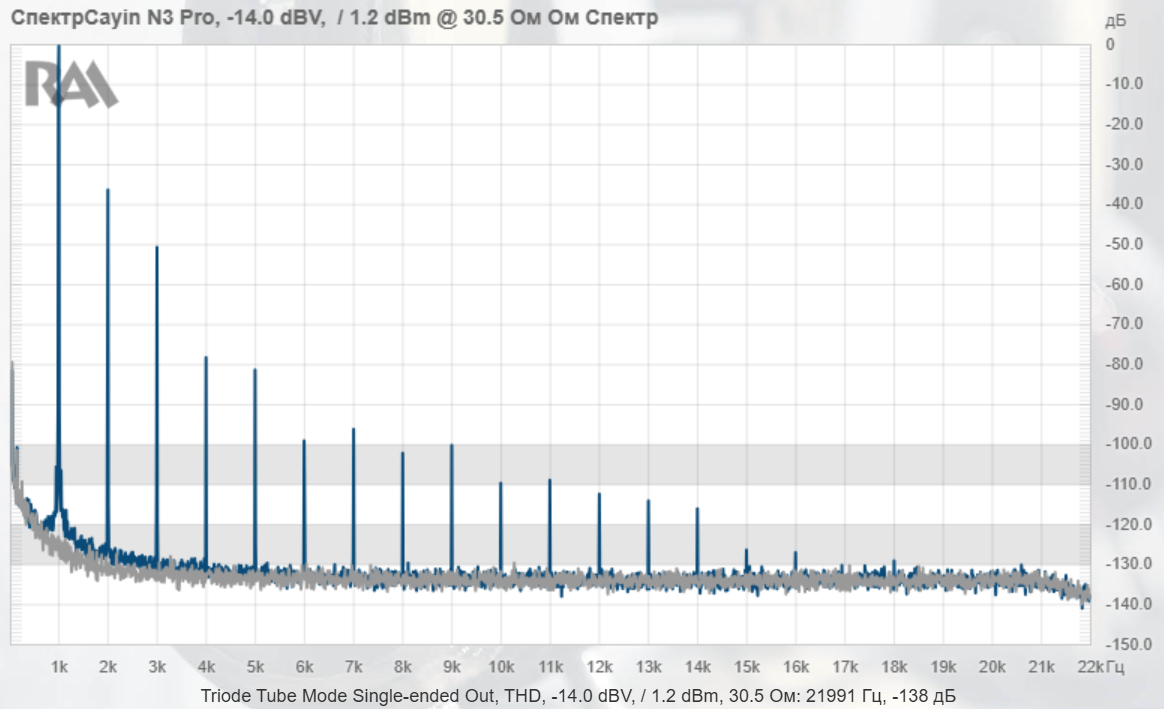
Task: Click the 5k frequency axis label
Action: 255,667
